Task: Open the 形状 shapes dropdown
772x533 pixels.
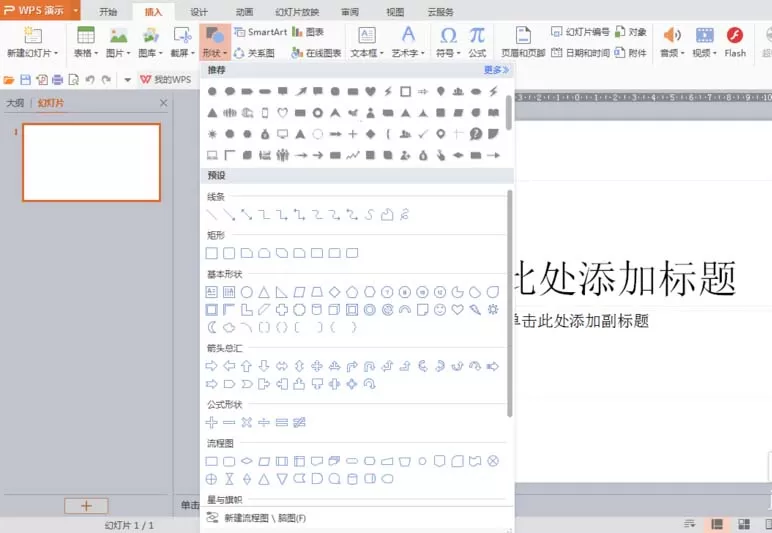Action: click(x=215, y=42)
